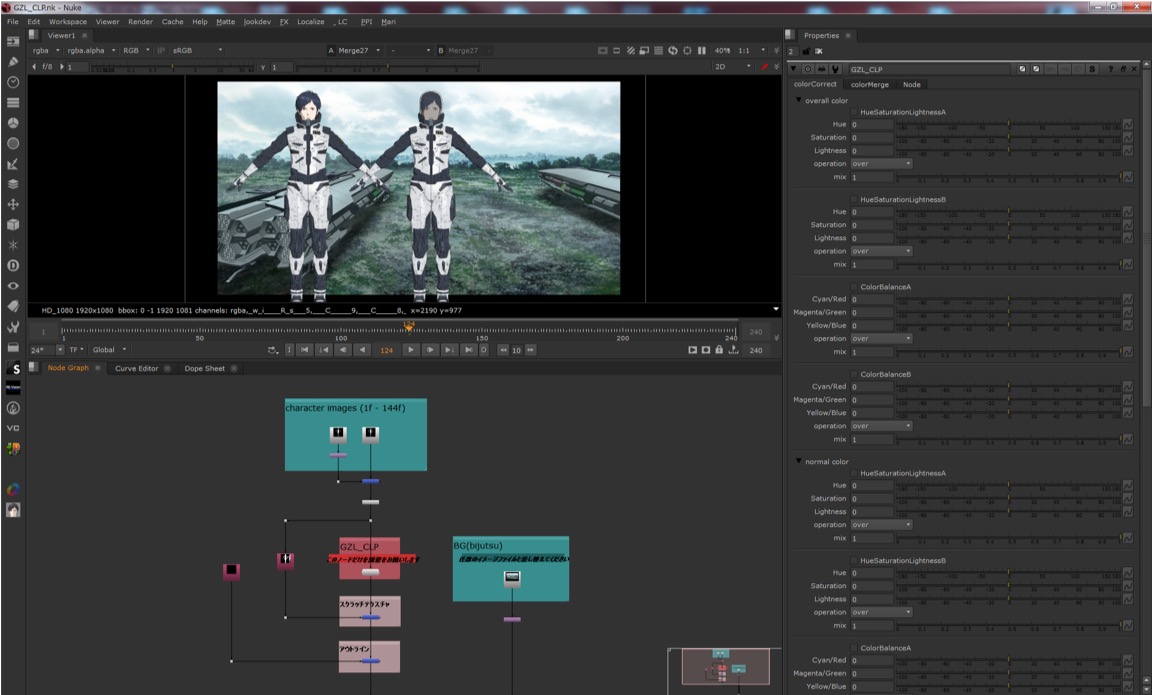This screenshot has width=1152, height=695.
Task: Click the play backward button
Action: 363,350
